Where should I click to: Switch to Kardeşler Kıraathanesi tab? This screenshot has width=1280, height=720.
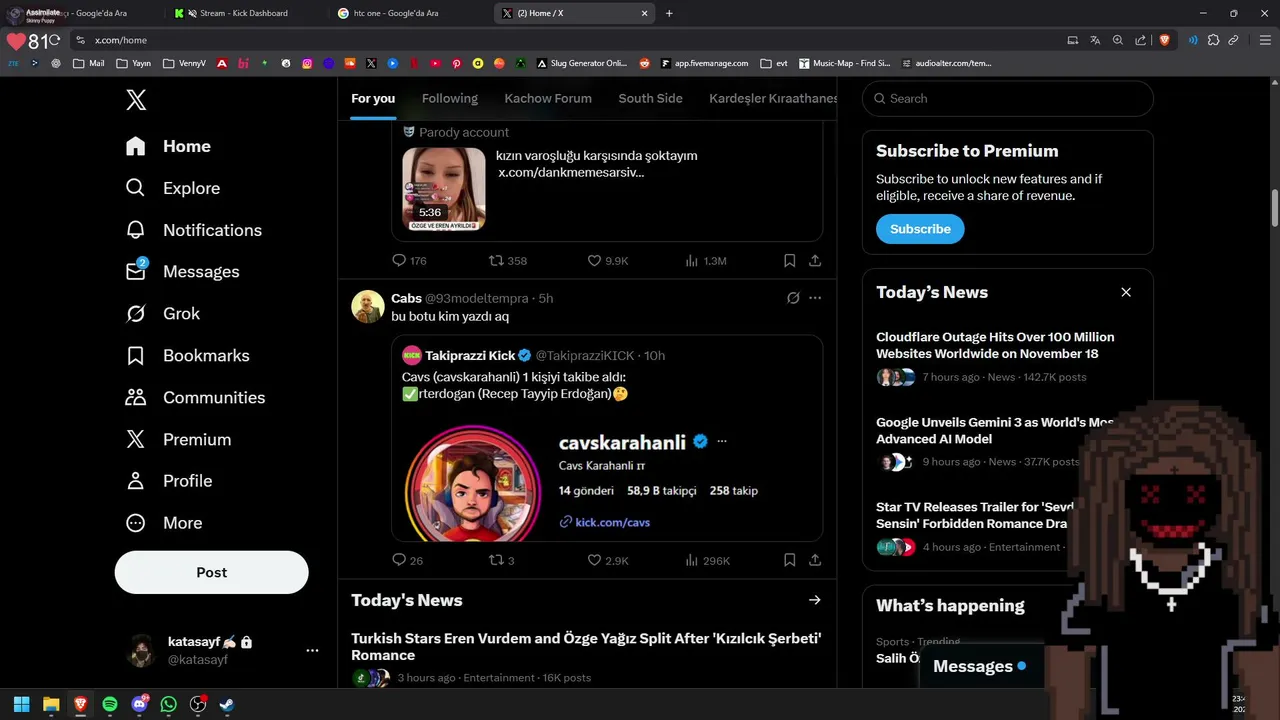tap(773, 98)
